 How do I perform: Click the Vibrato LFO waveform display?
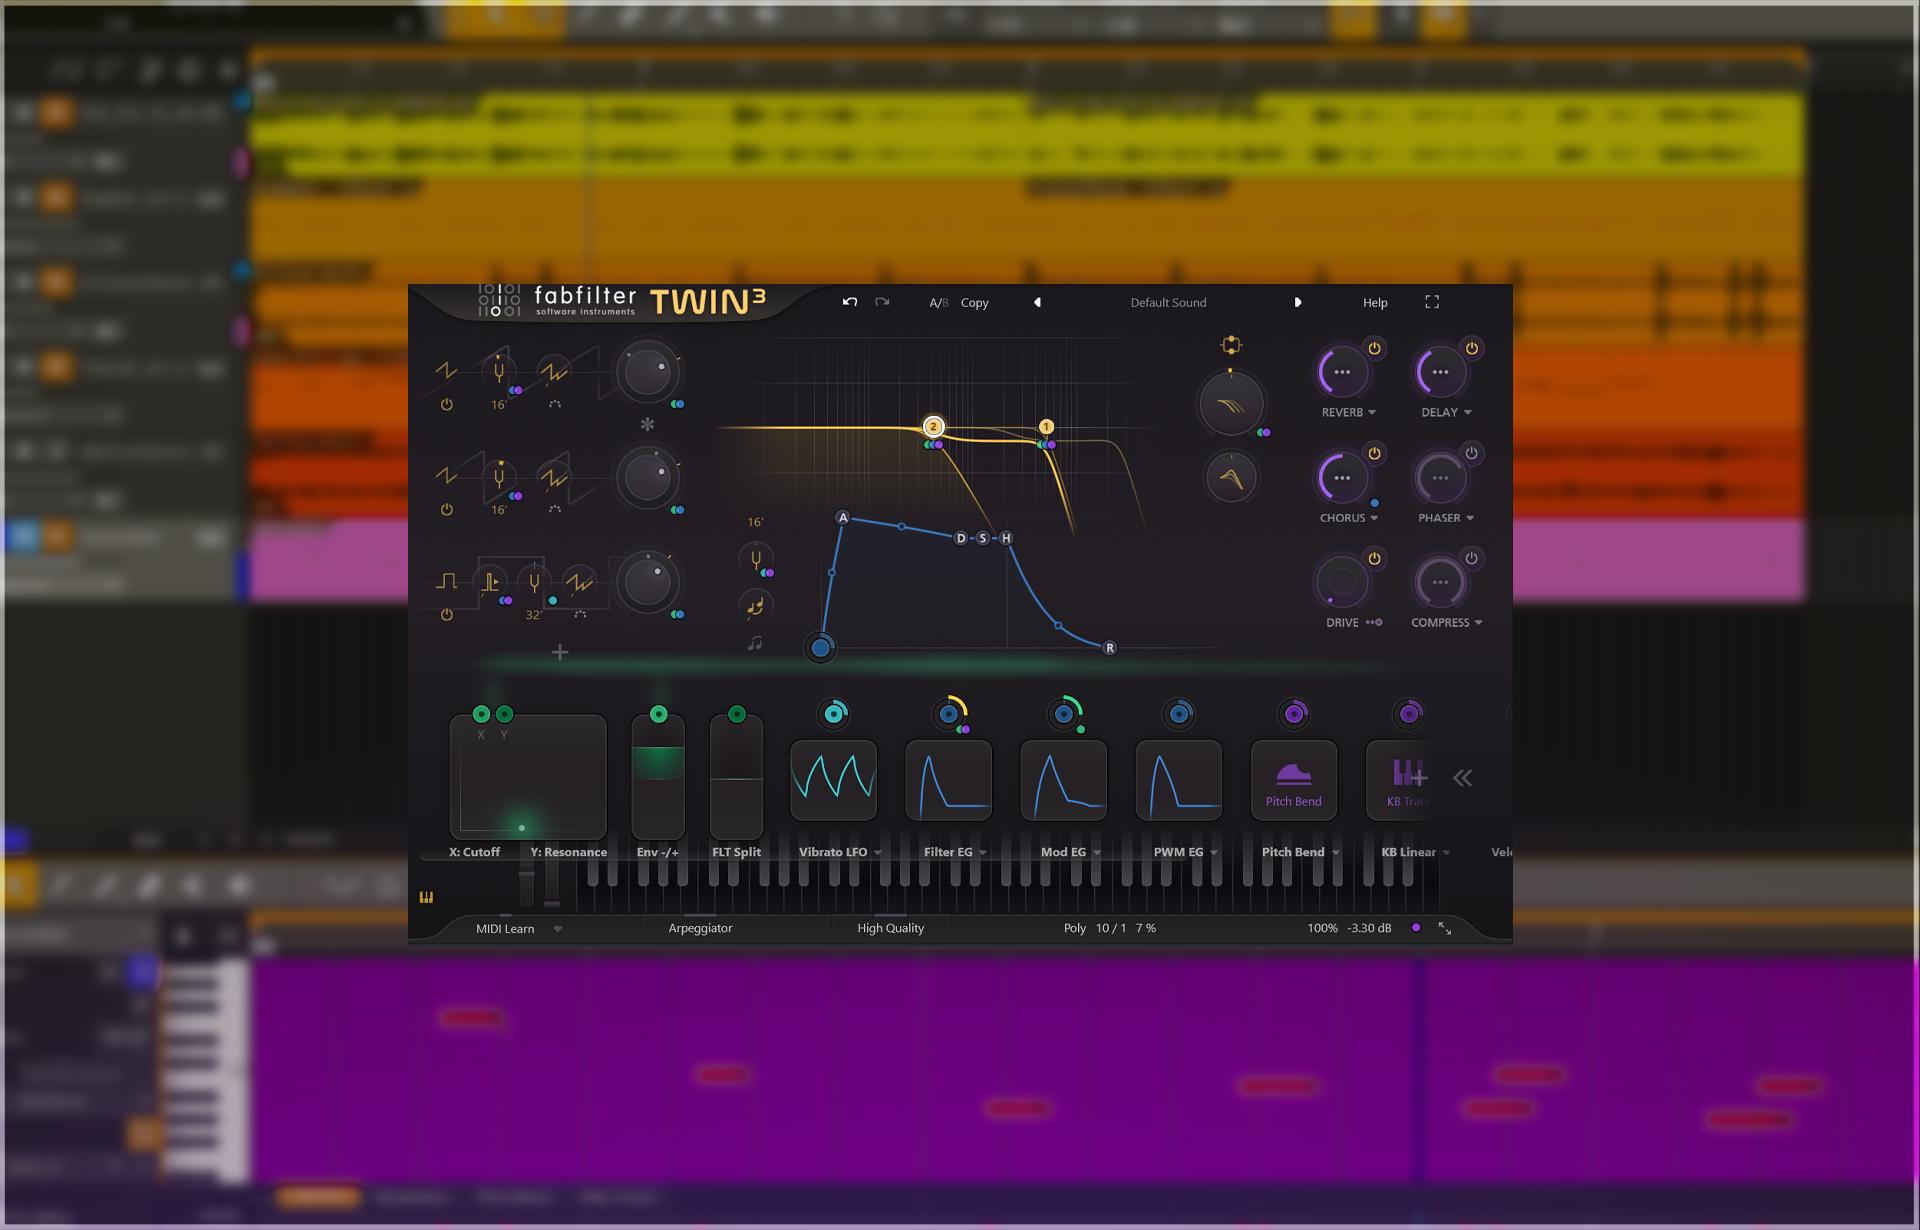[x=833, y=780]
